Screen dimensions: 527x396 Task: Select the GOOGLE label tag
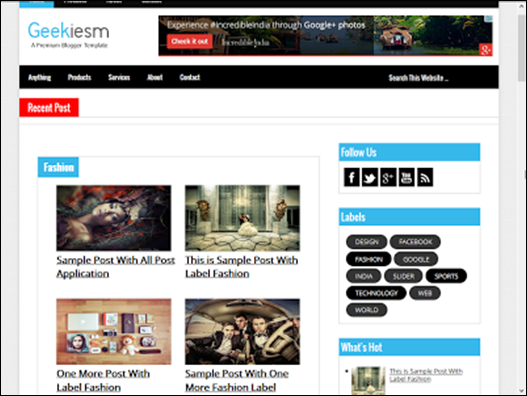pyautogui.click(x=416, y=259)
